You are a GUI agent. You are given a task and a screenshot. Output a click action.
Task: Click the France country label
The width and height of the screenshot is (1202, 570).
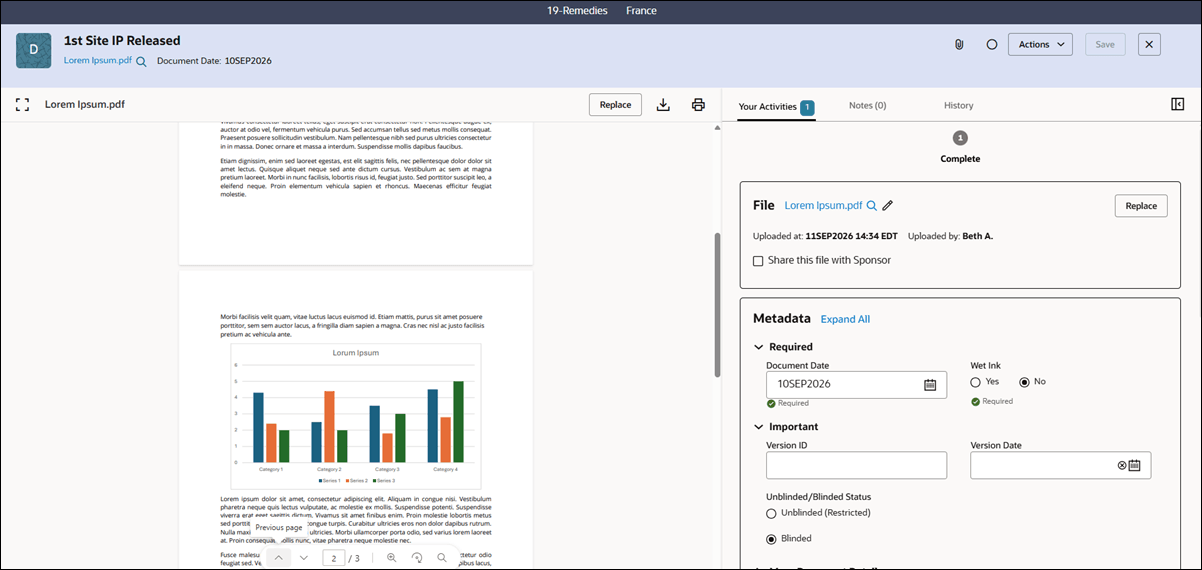click(x=641, y=10)
